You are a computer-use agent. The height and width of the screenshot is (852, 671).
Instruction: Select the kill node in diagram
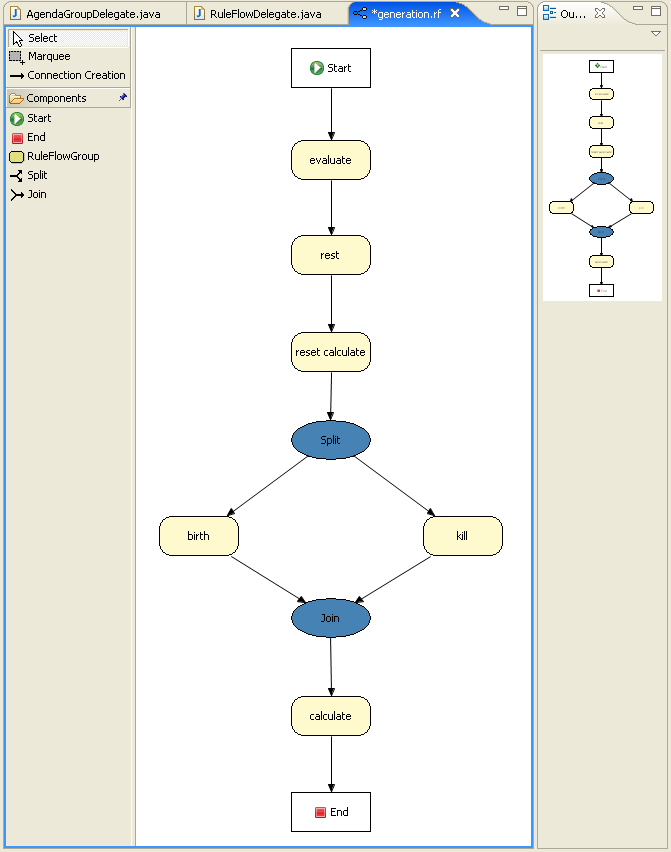tap(463, 536)
